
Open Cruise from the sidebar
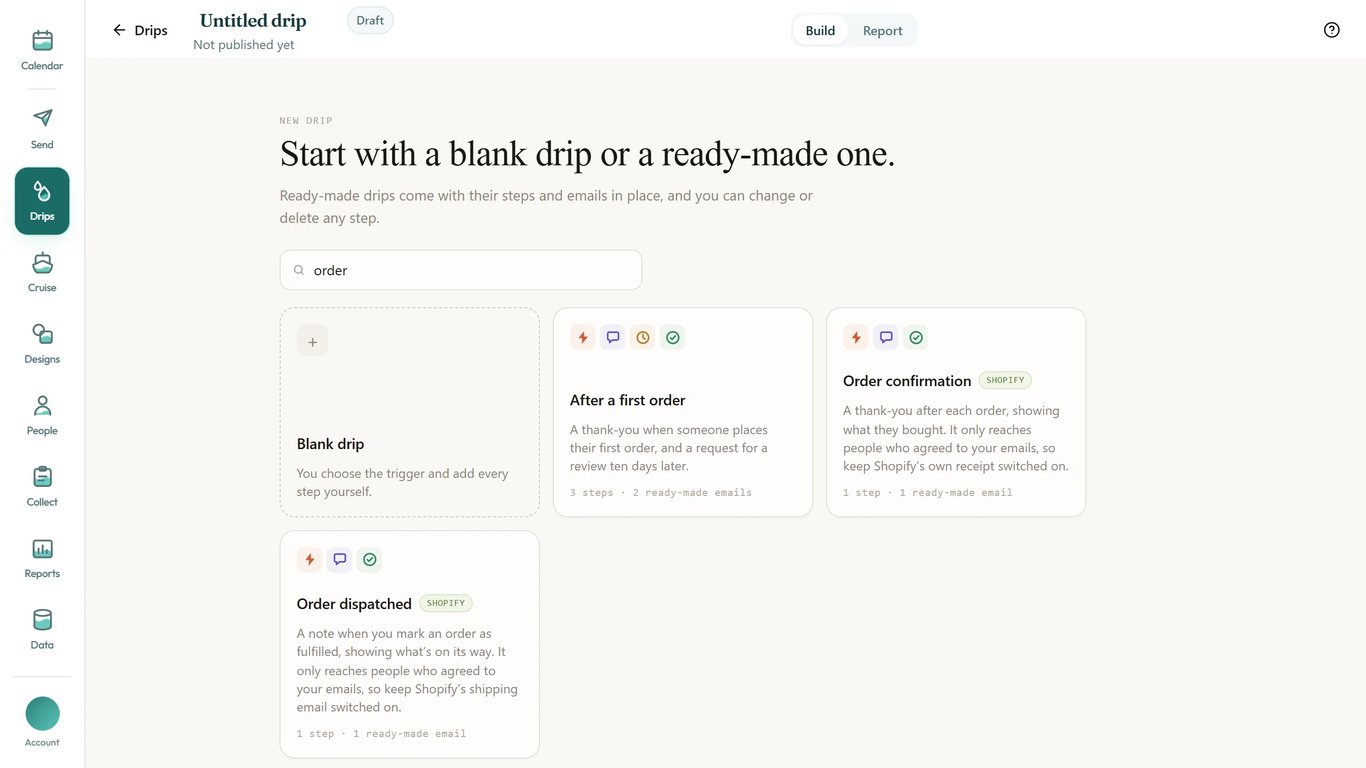click(42, 272)
